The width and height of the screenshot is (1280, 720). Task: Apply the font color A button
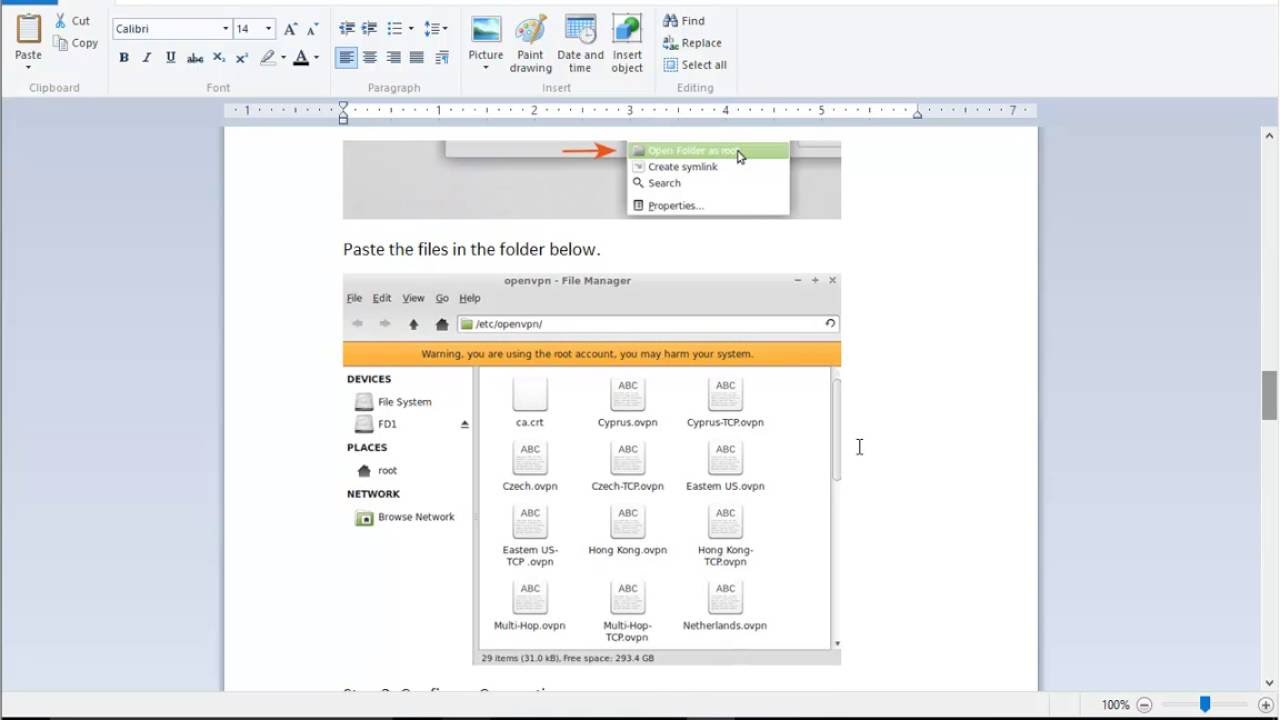coord(301,58)
